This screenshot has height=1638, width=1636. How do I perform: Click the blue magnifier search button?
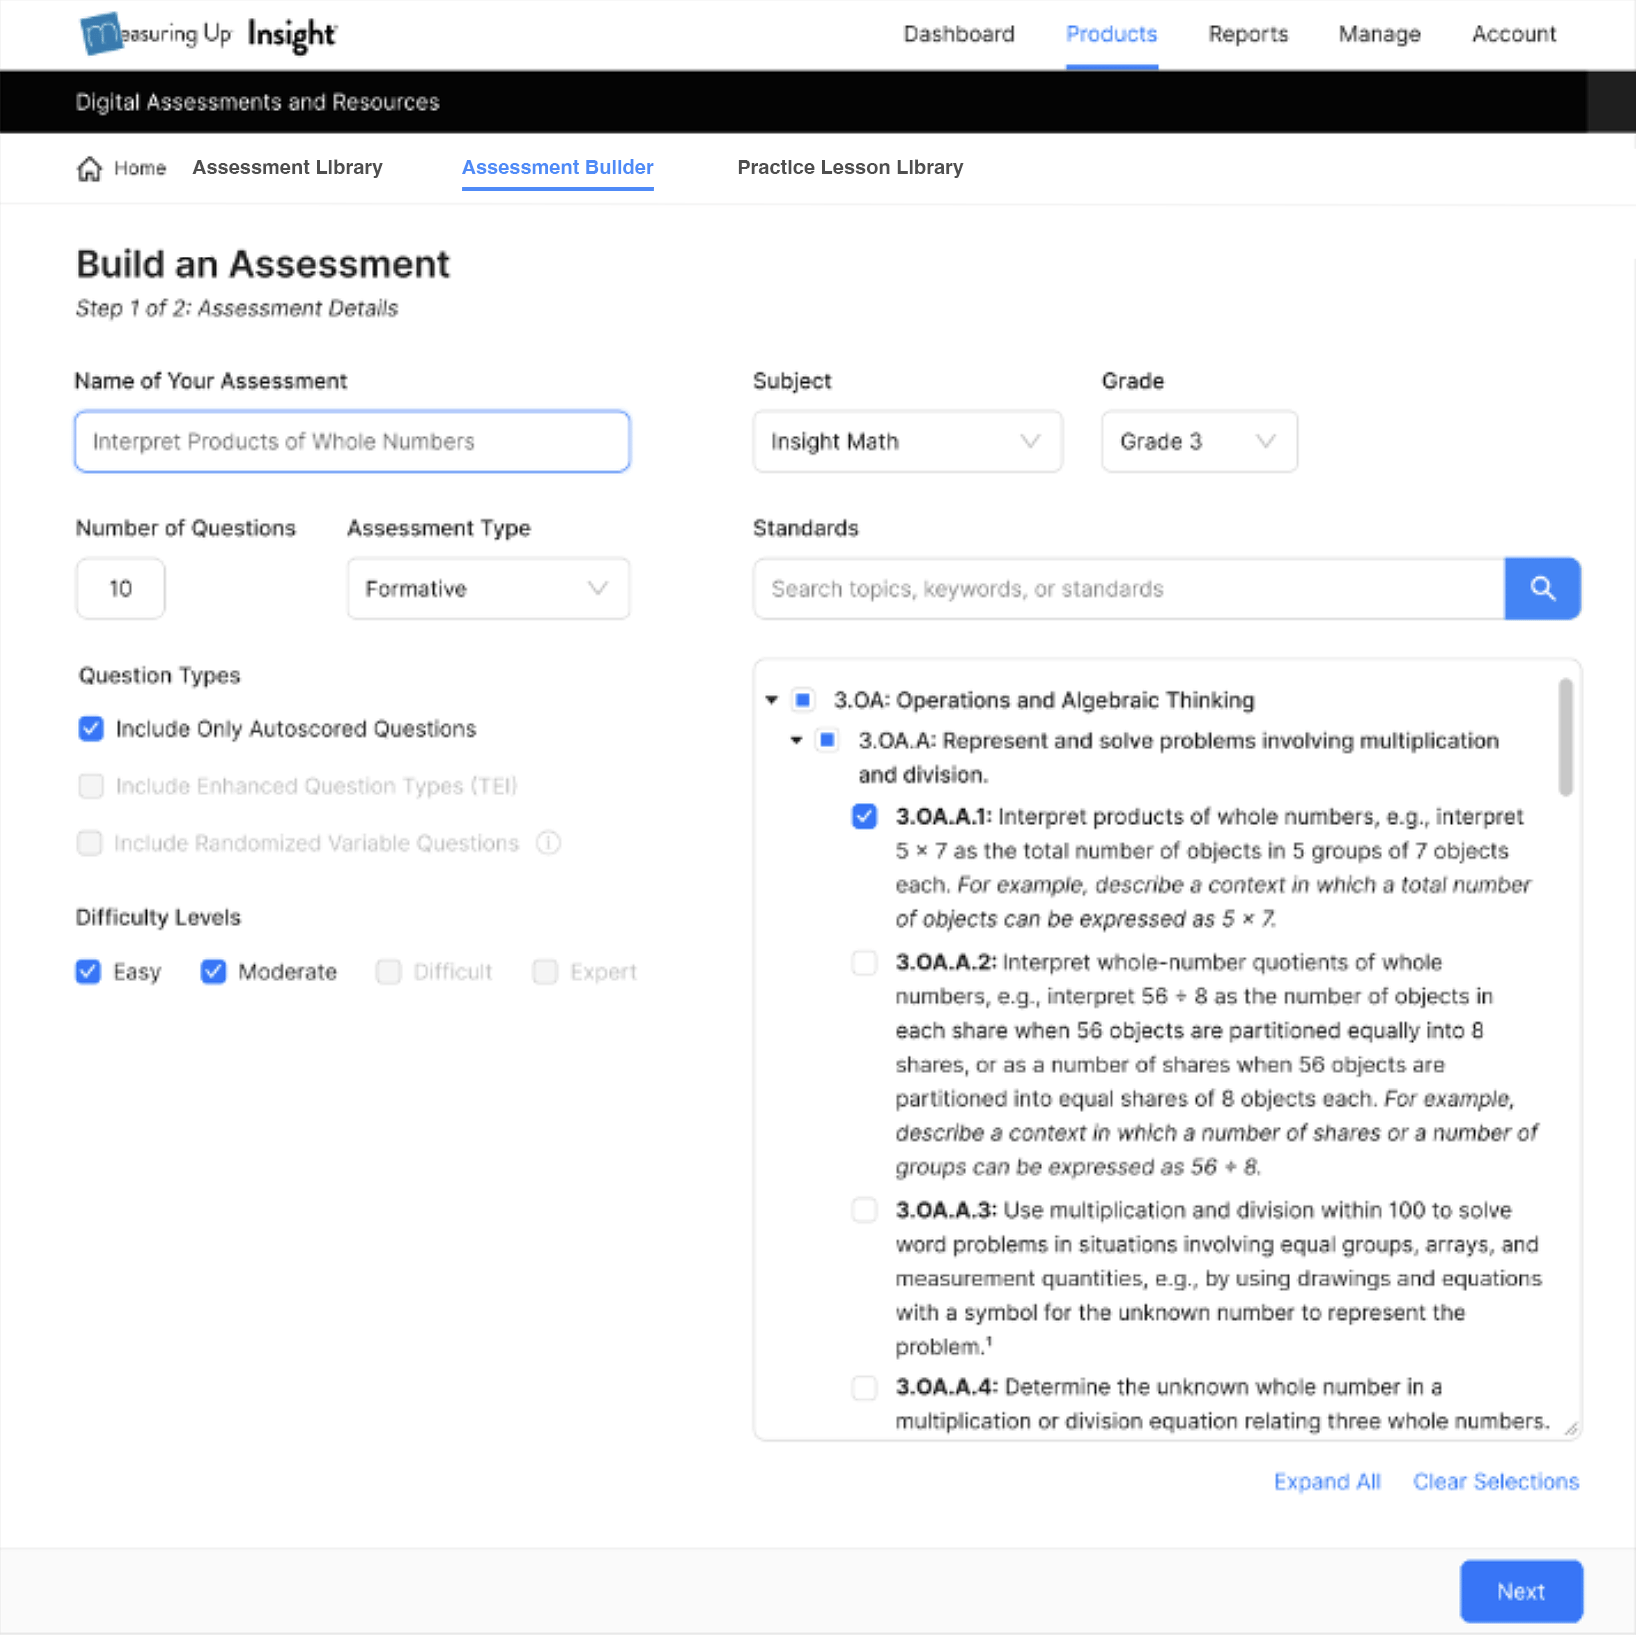click(1542, 588)
